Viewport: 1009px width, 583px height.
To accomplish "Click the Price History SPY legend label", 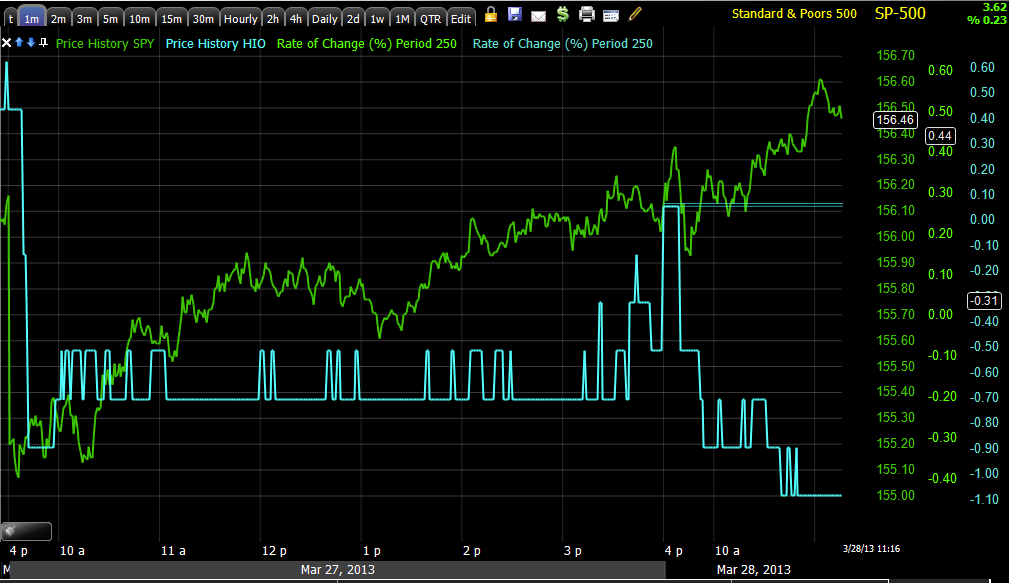I will [x=105, y=44].
